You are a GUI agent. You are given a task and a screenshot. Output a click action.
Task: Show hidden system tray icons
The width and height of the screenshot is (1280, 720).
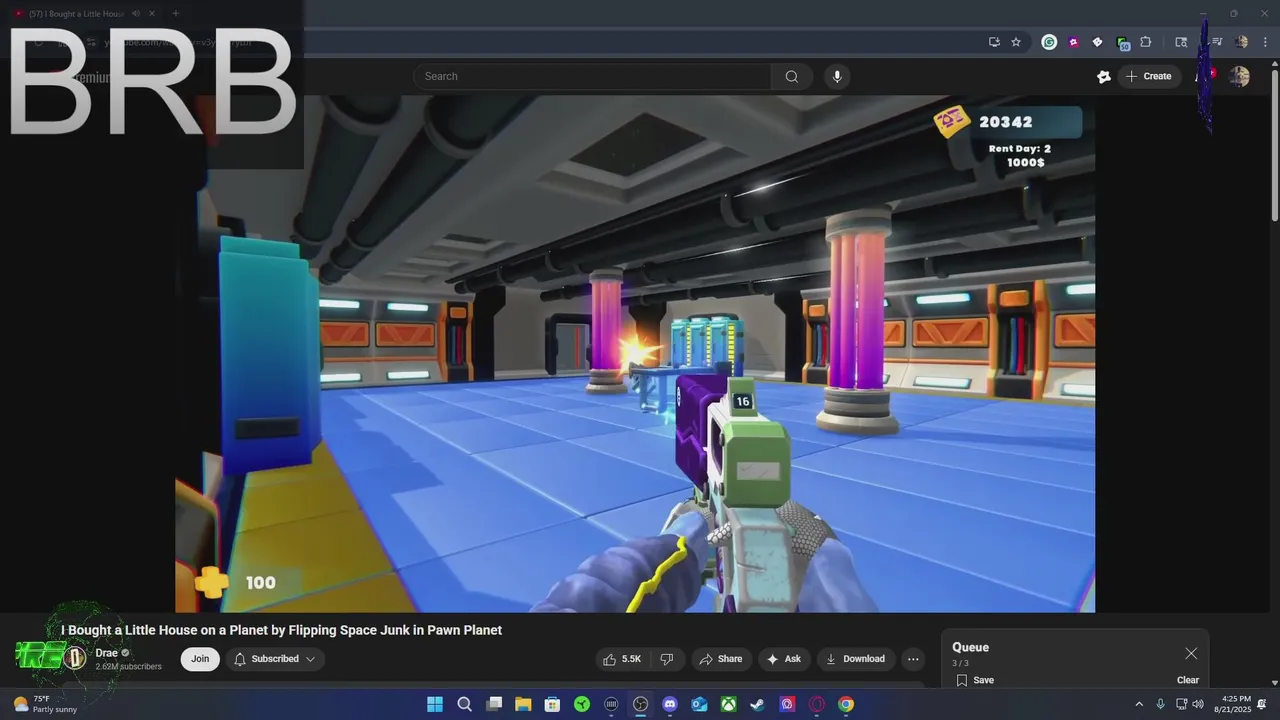point(1138,704)
